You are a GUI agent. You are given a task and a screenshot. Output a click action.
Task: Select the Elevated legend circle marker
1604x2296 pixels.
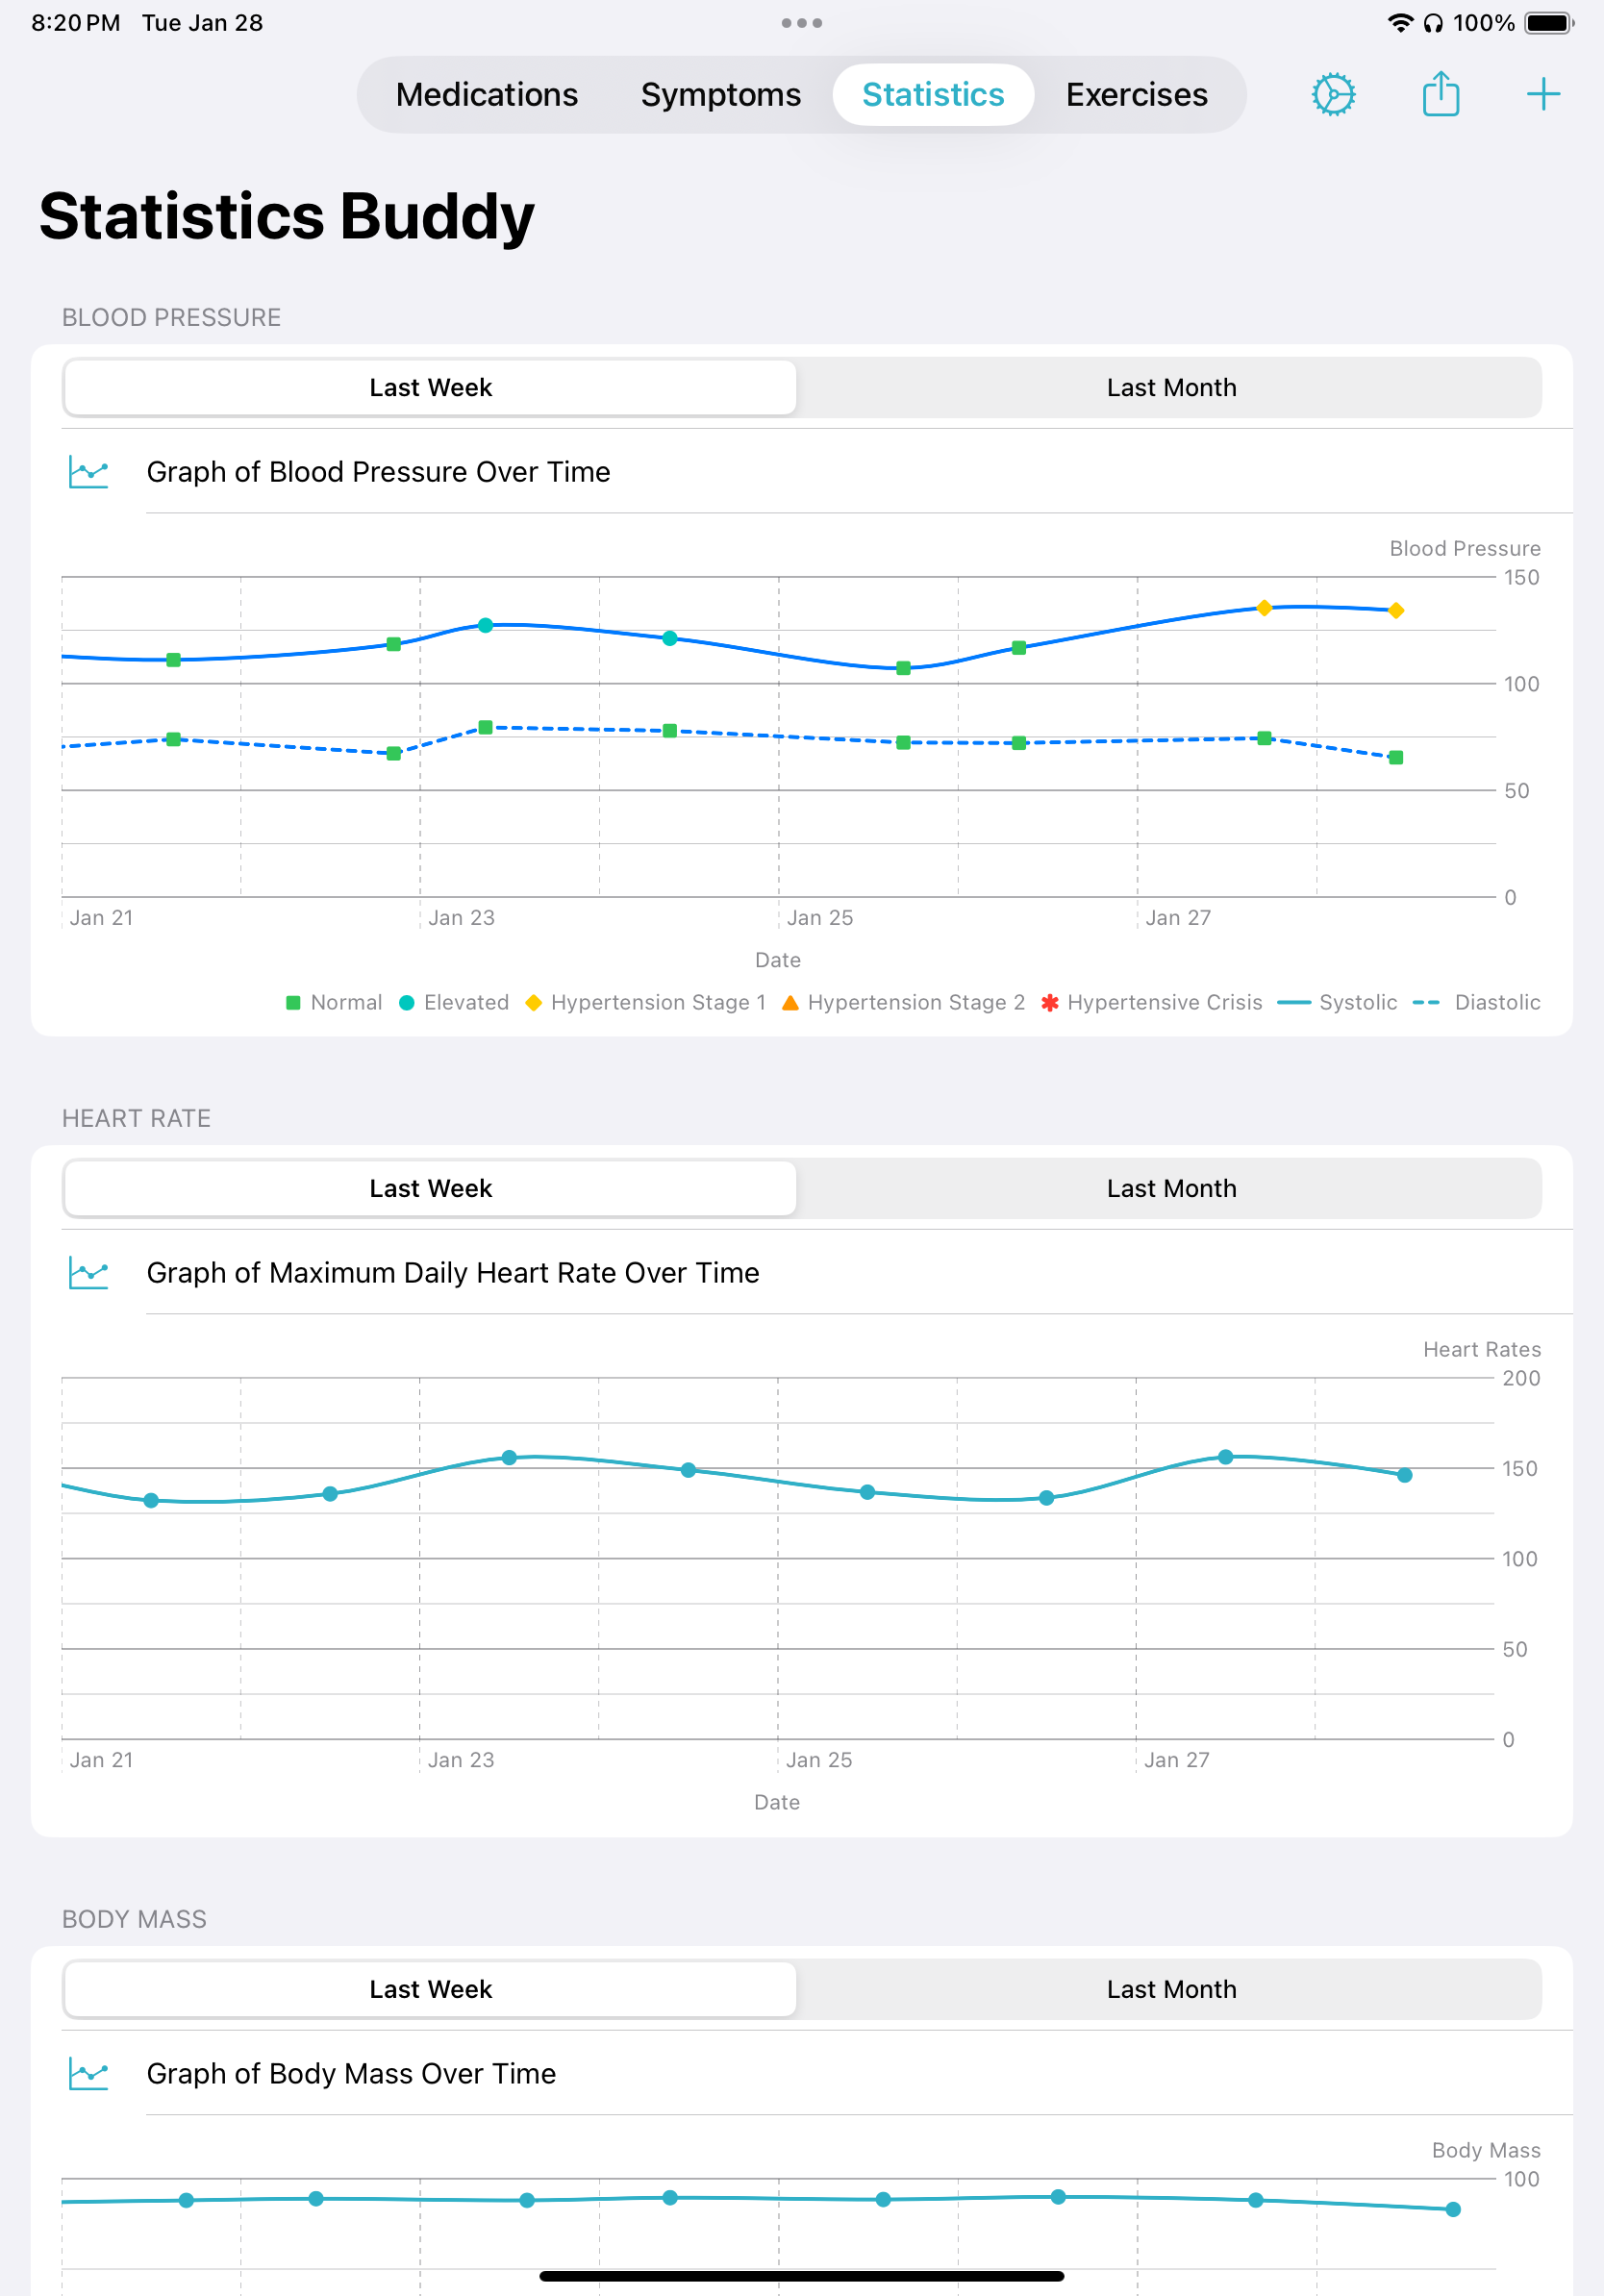(406, 1002)
